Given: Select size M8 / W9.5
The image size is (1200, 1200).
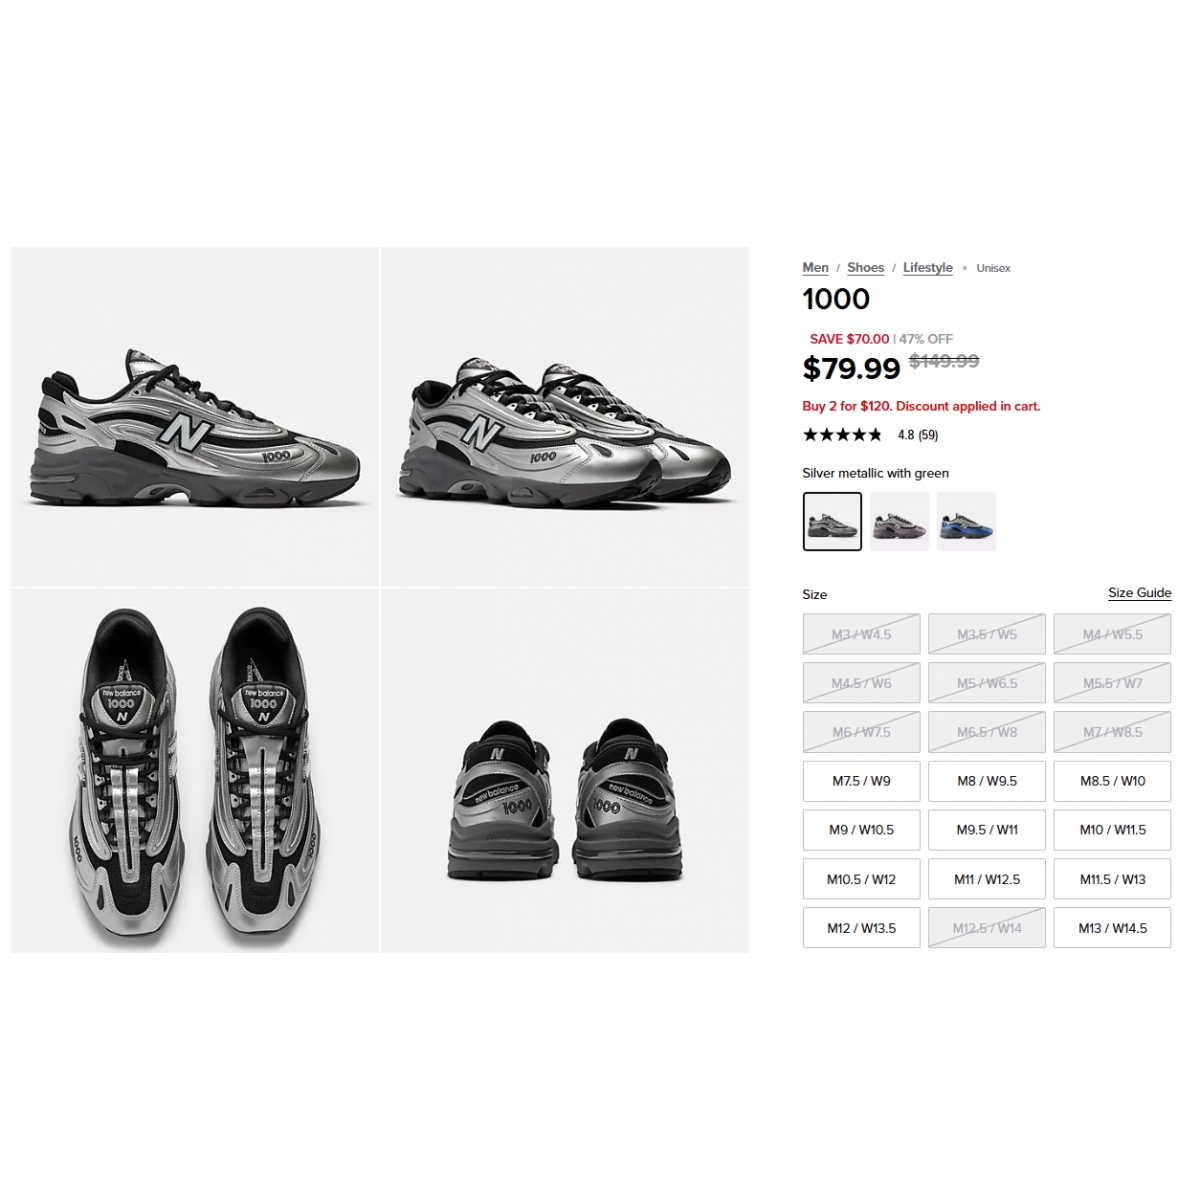Looking at the screenshot, I should click(x=987, y=781).
